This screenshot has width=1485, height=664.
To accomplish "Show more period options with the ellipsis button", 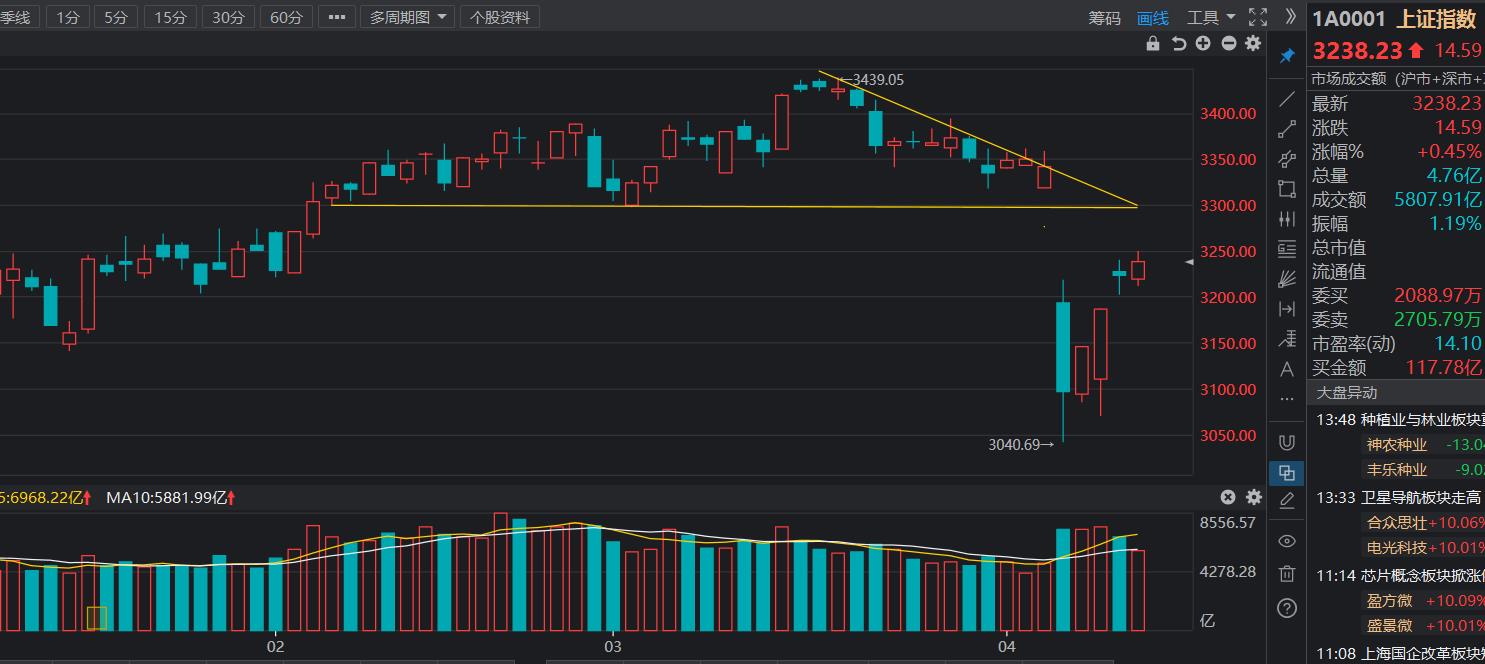I will pos(337,17).
